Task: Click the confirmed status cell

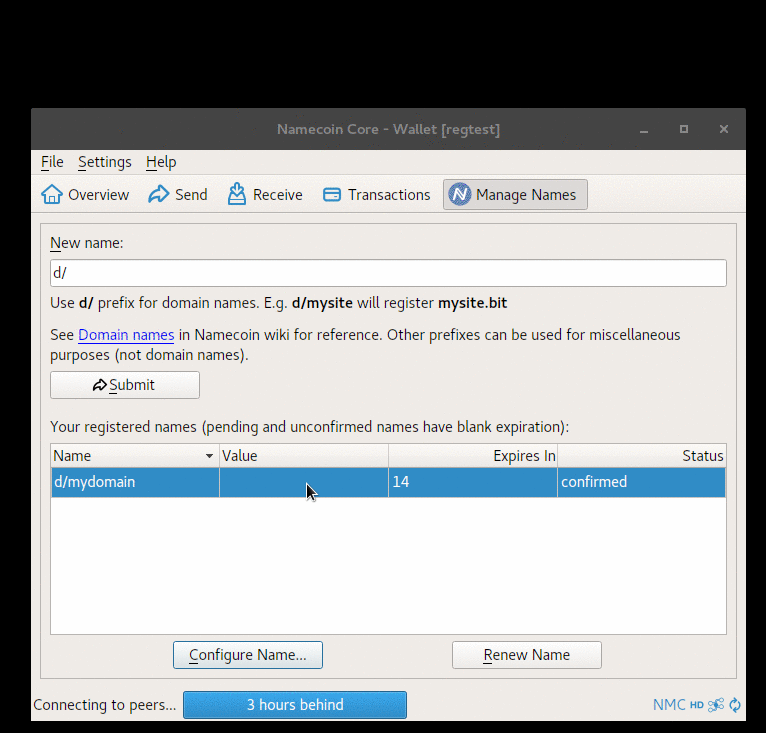Action: tap(641, 482)
